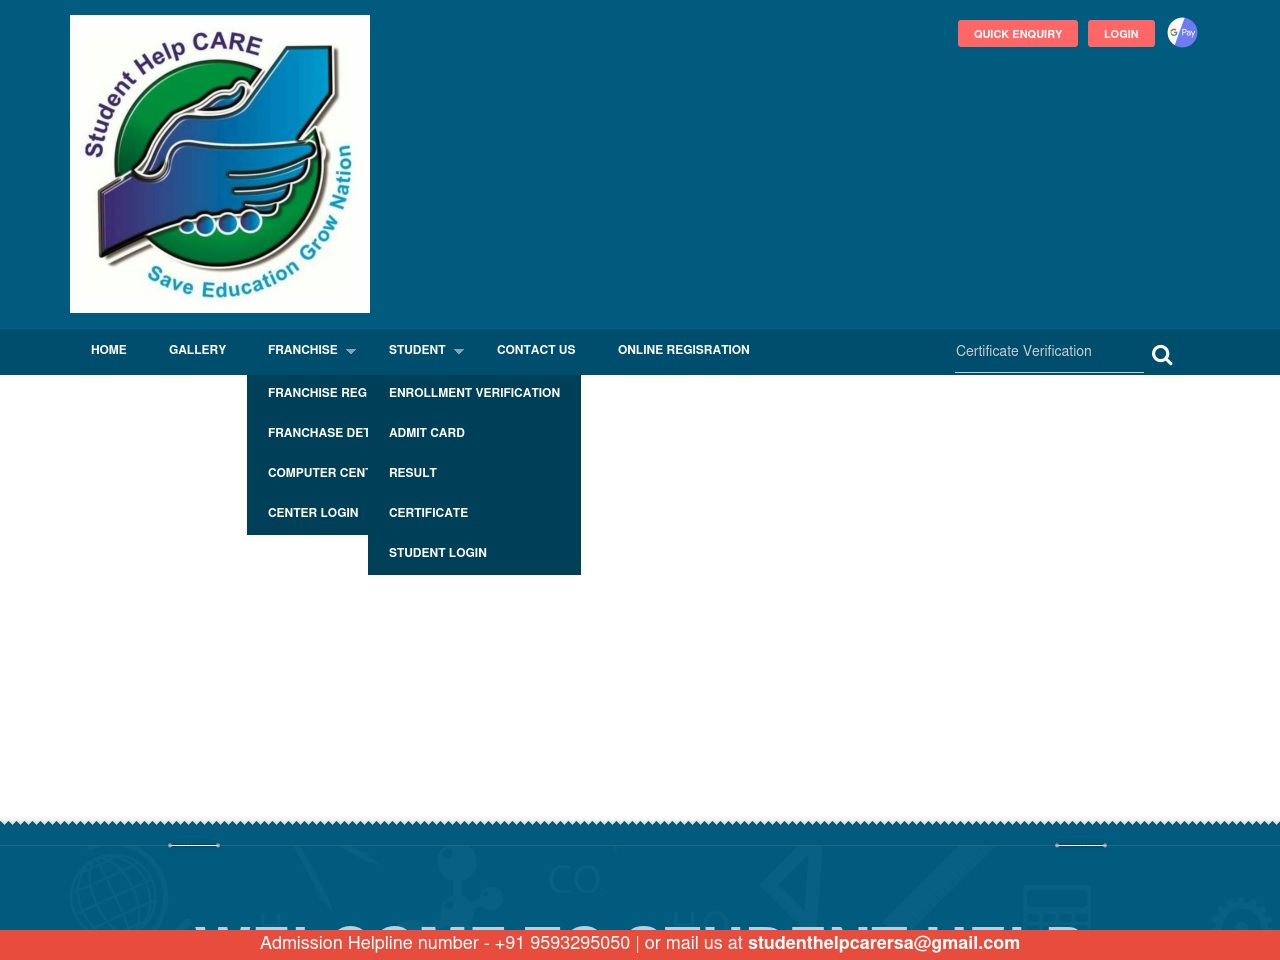Viewport: 1280px width, 960px height.
Task: Select STUDENT LOGIN from Student menu
Action: (474, 553)
